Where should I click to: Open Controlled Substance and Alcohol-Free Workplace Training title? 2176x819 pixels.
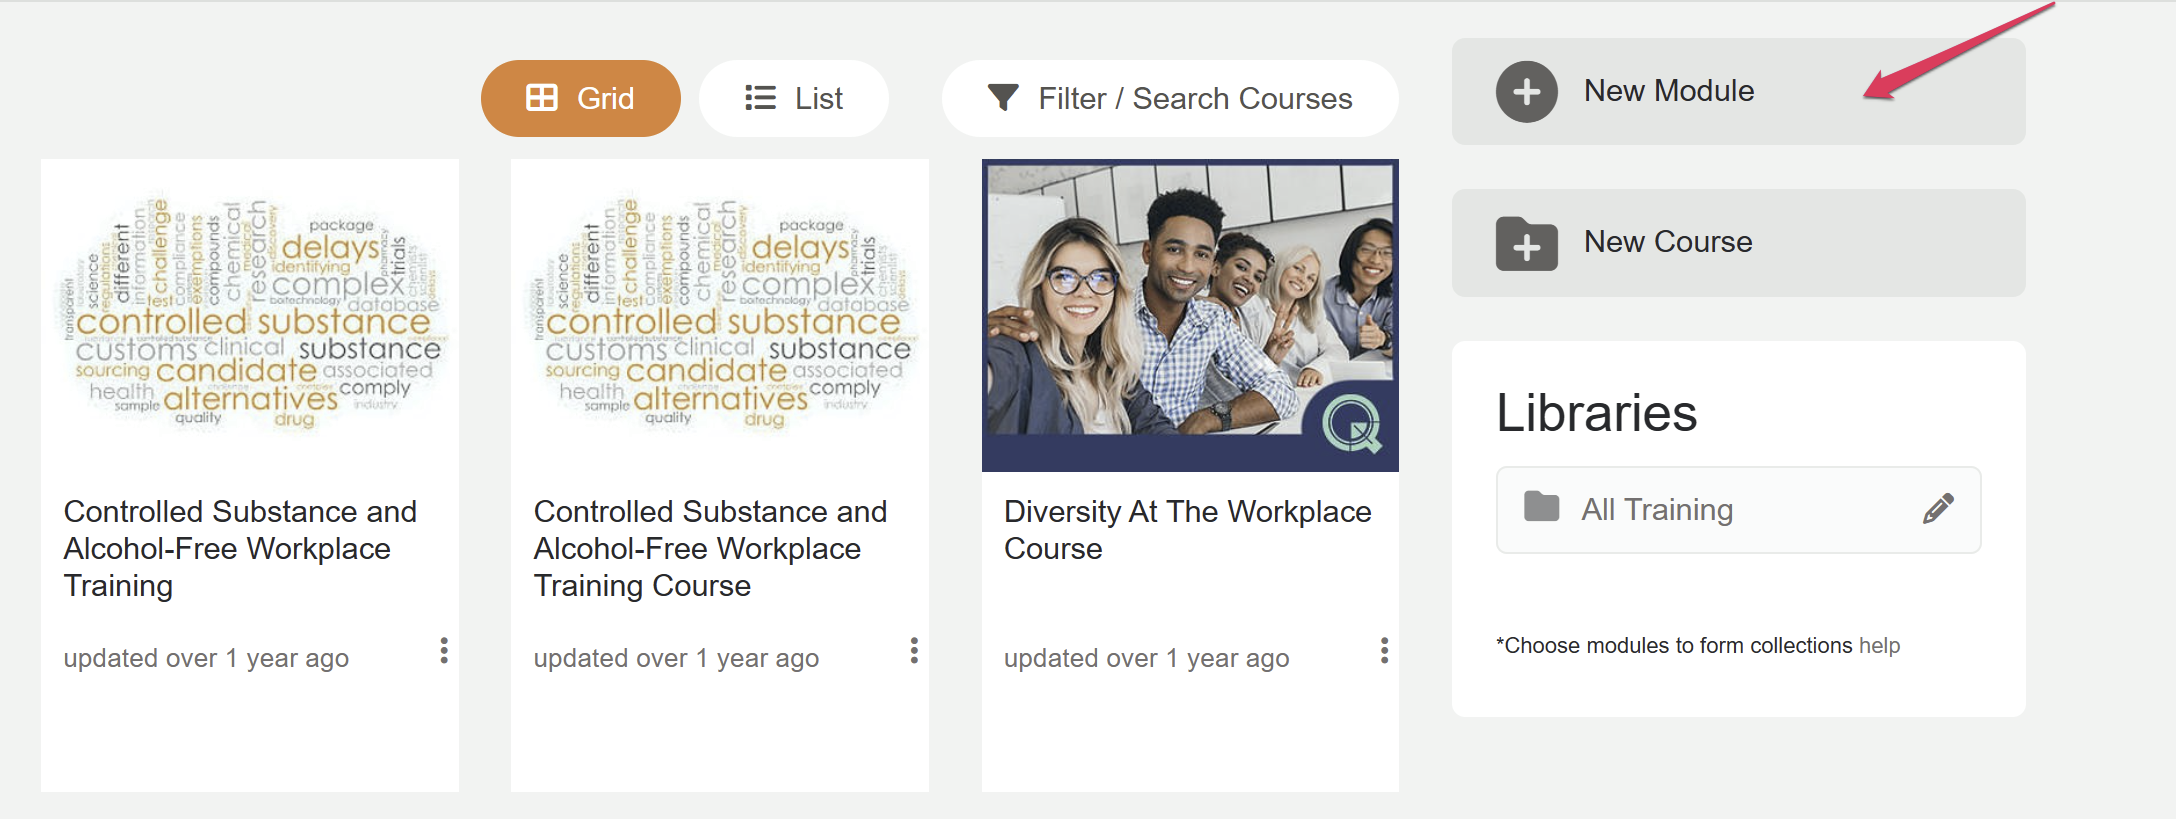240,548
